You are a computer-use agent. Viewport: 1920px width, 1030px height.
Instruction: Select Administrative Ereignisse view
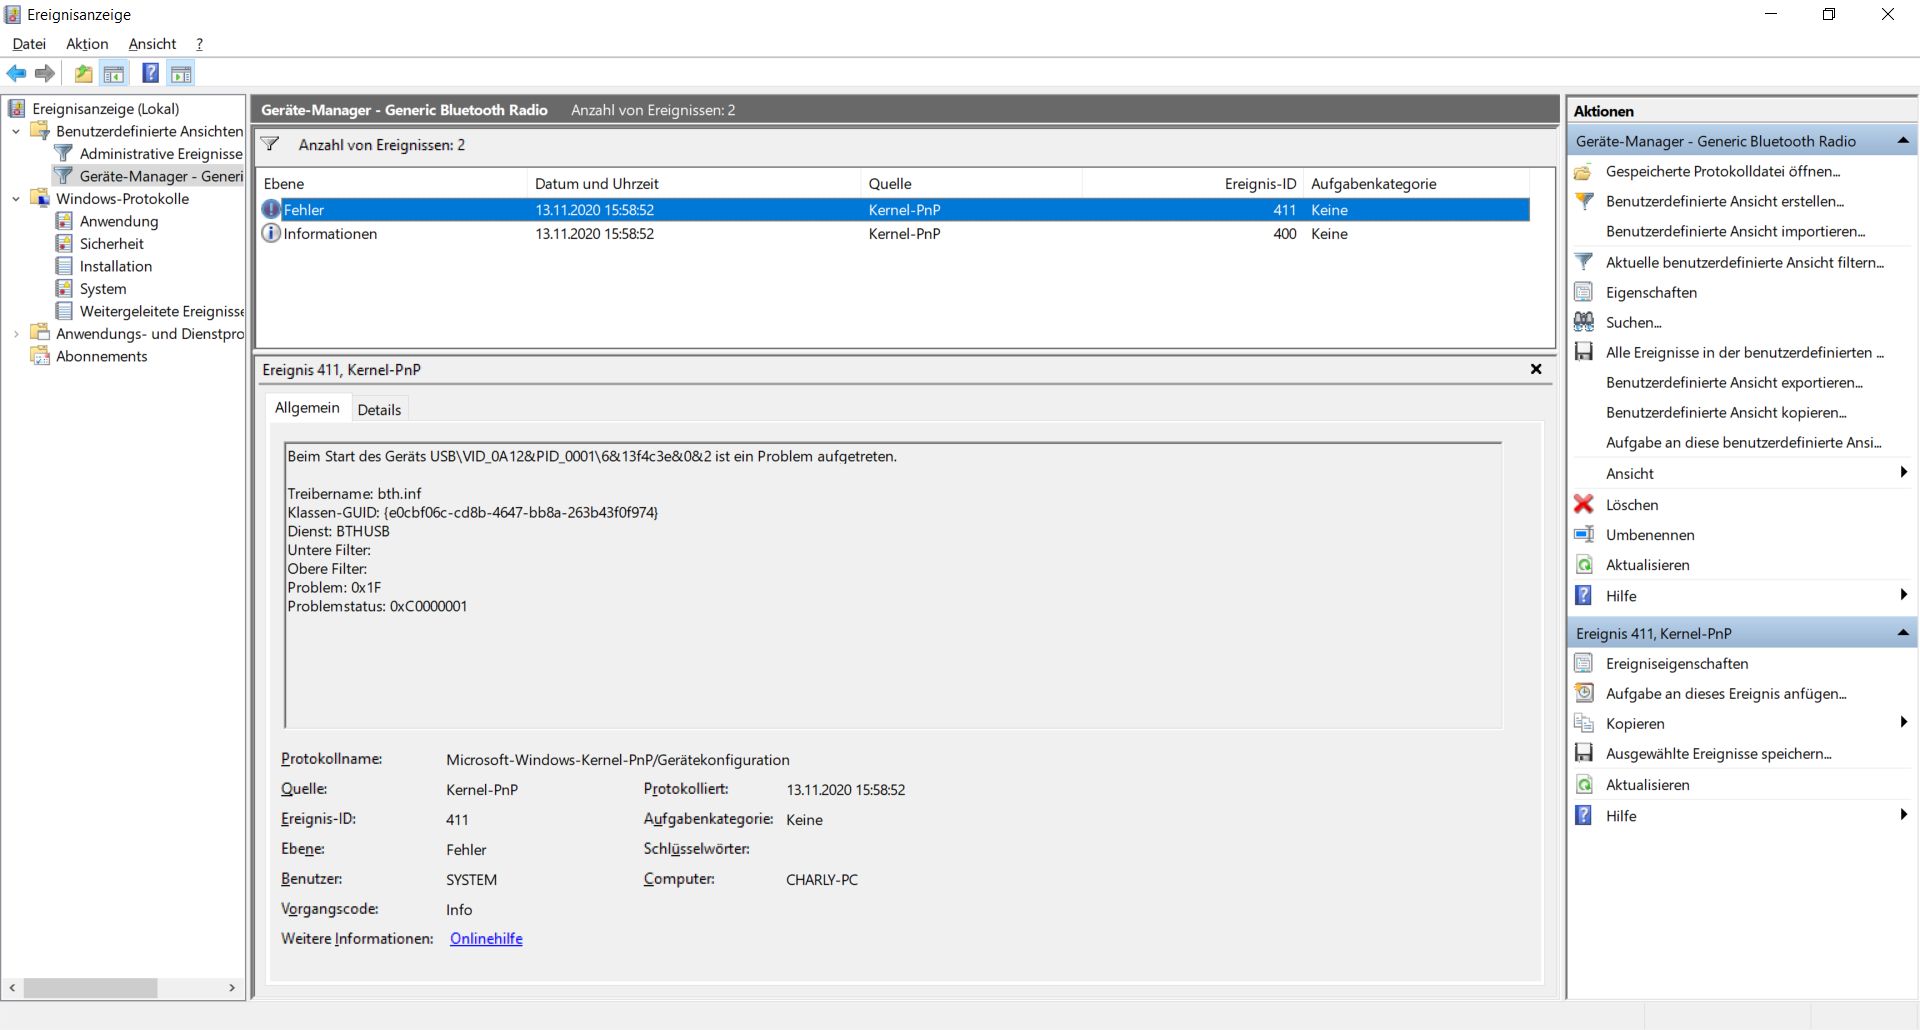[x=161, y=154]
